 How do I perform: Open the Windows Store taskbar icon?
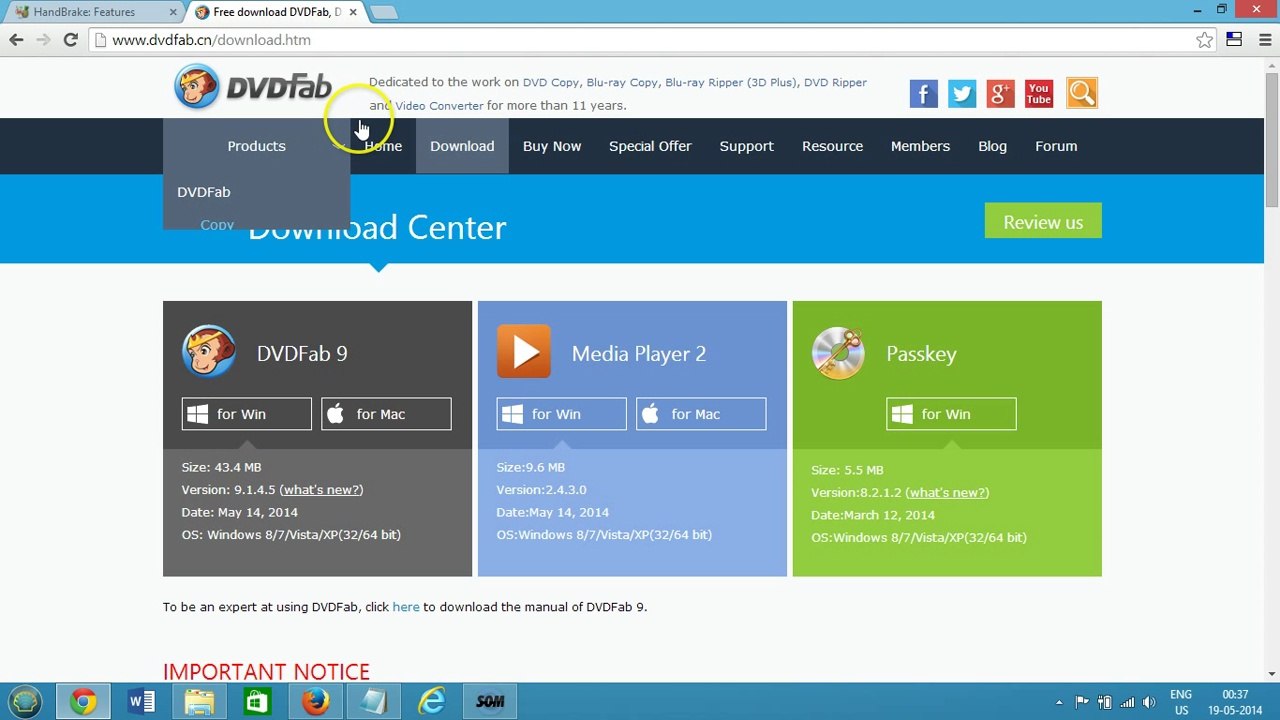pyautogui.click(x=257, y=701)
